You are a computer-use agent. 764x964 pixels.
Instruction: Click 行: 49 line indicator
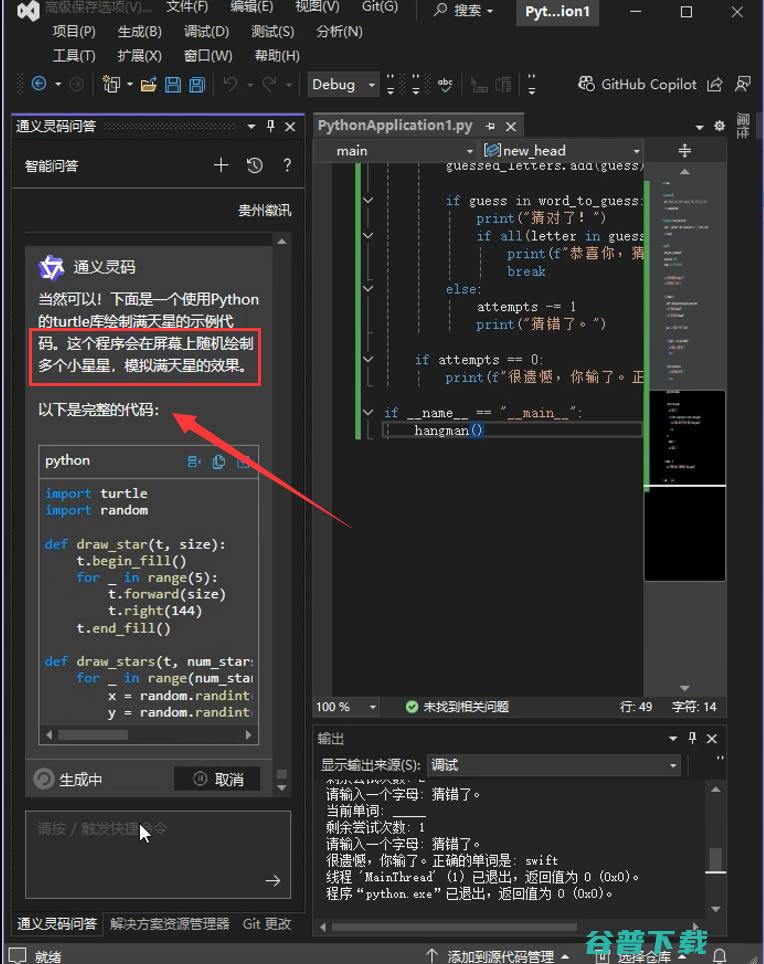[636, 707]
